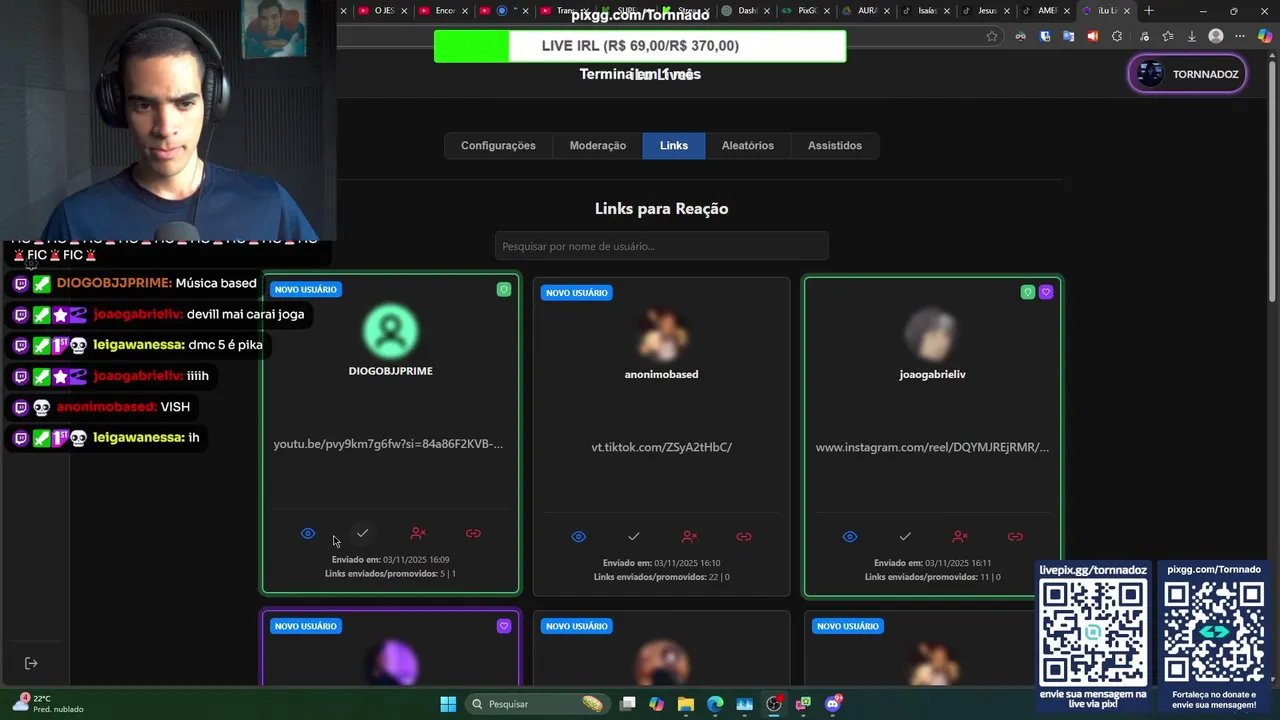This screenshot has height=720, width=1280.
Task: Open browser downloads icon
Action: click(x=1190, y=36)
